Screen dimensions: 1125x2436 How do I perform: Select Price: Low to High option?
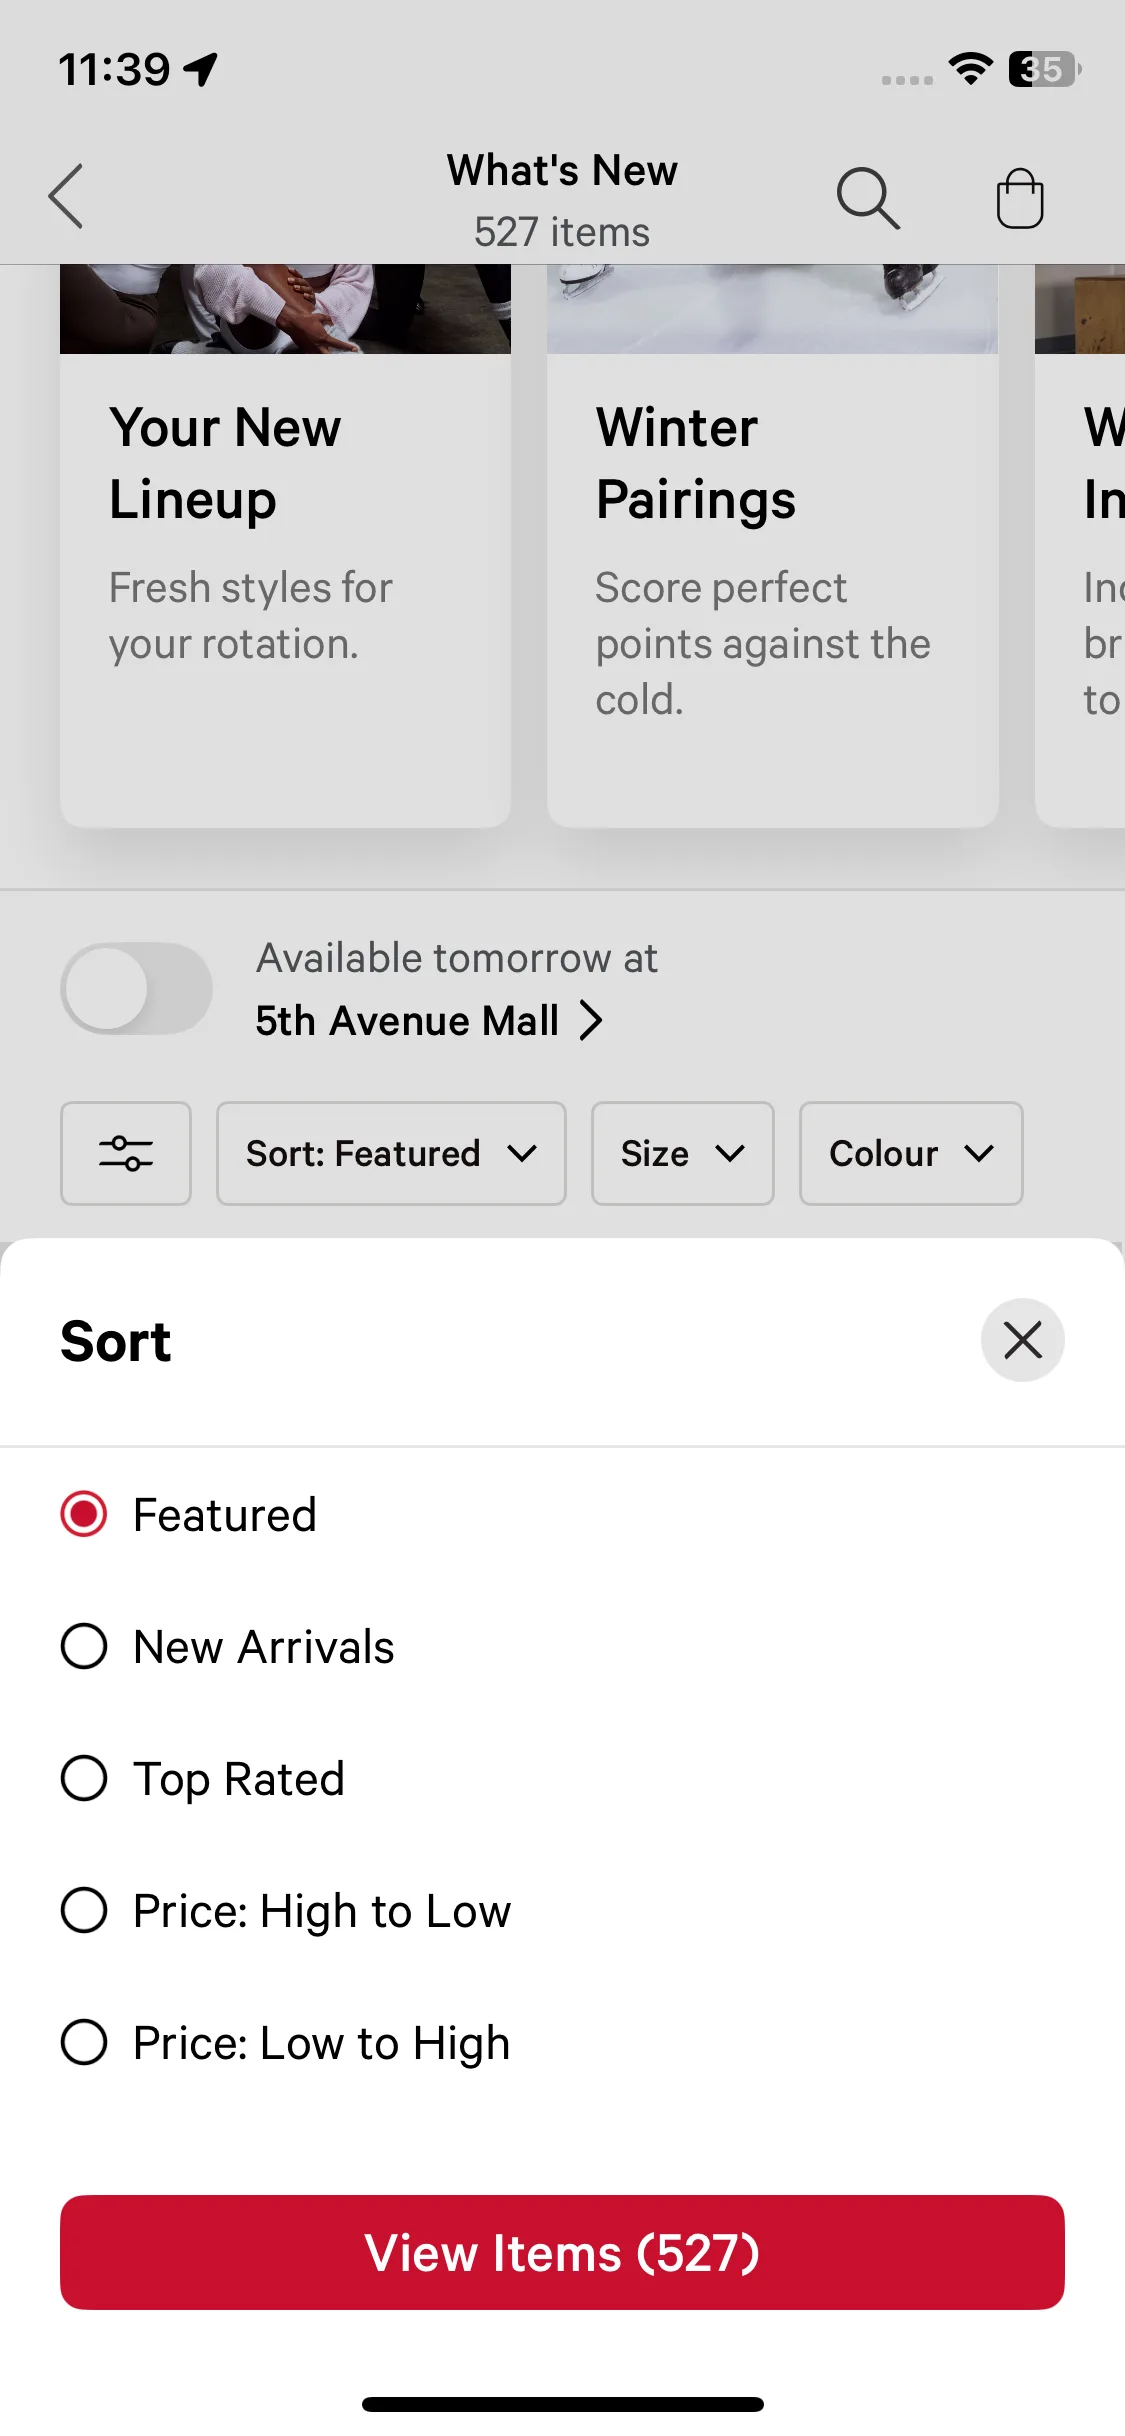pos(84,2042)
